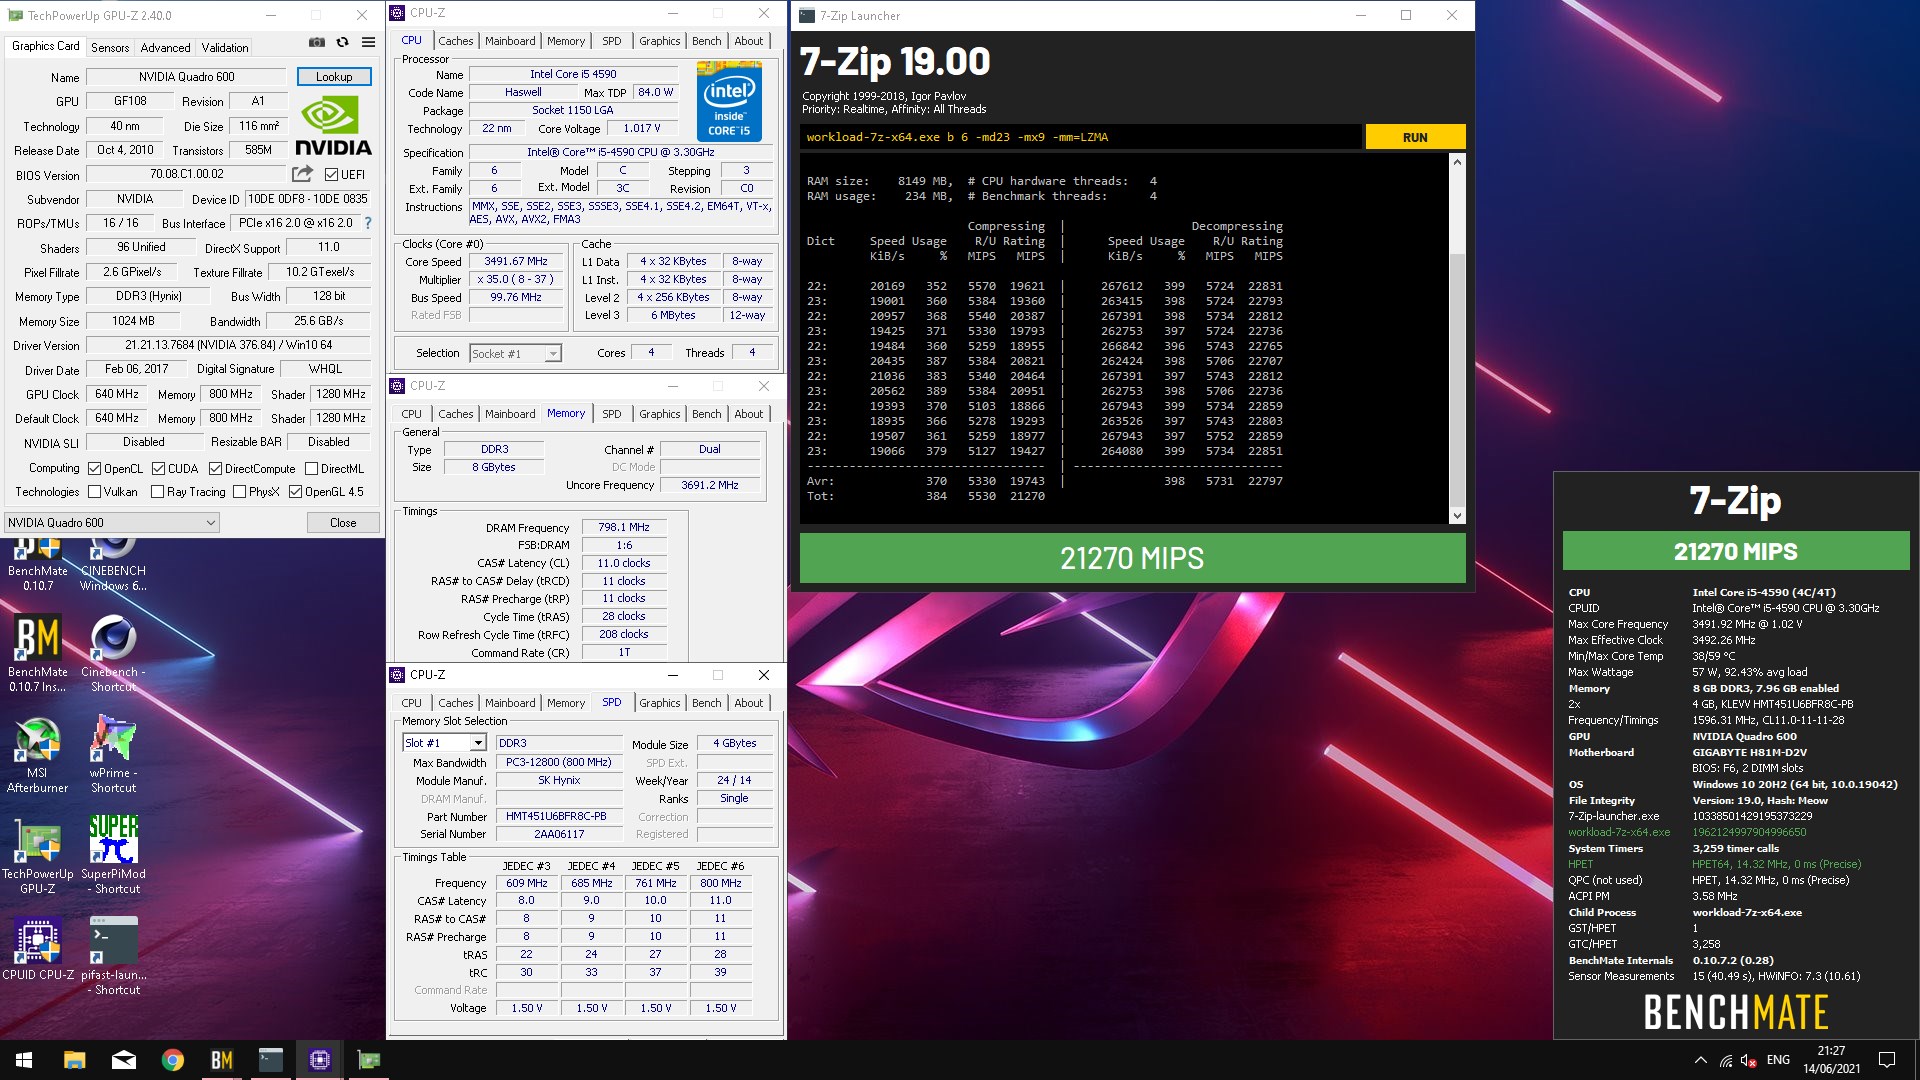The height and width of the screenshot is (1080, 1920).
Task: Open TechPowerUp GPU-Z desktop icon
Action: point(38,856)
